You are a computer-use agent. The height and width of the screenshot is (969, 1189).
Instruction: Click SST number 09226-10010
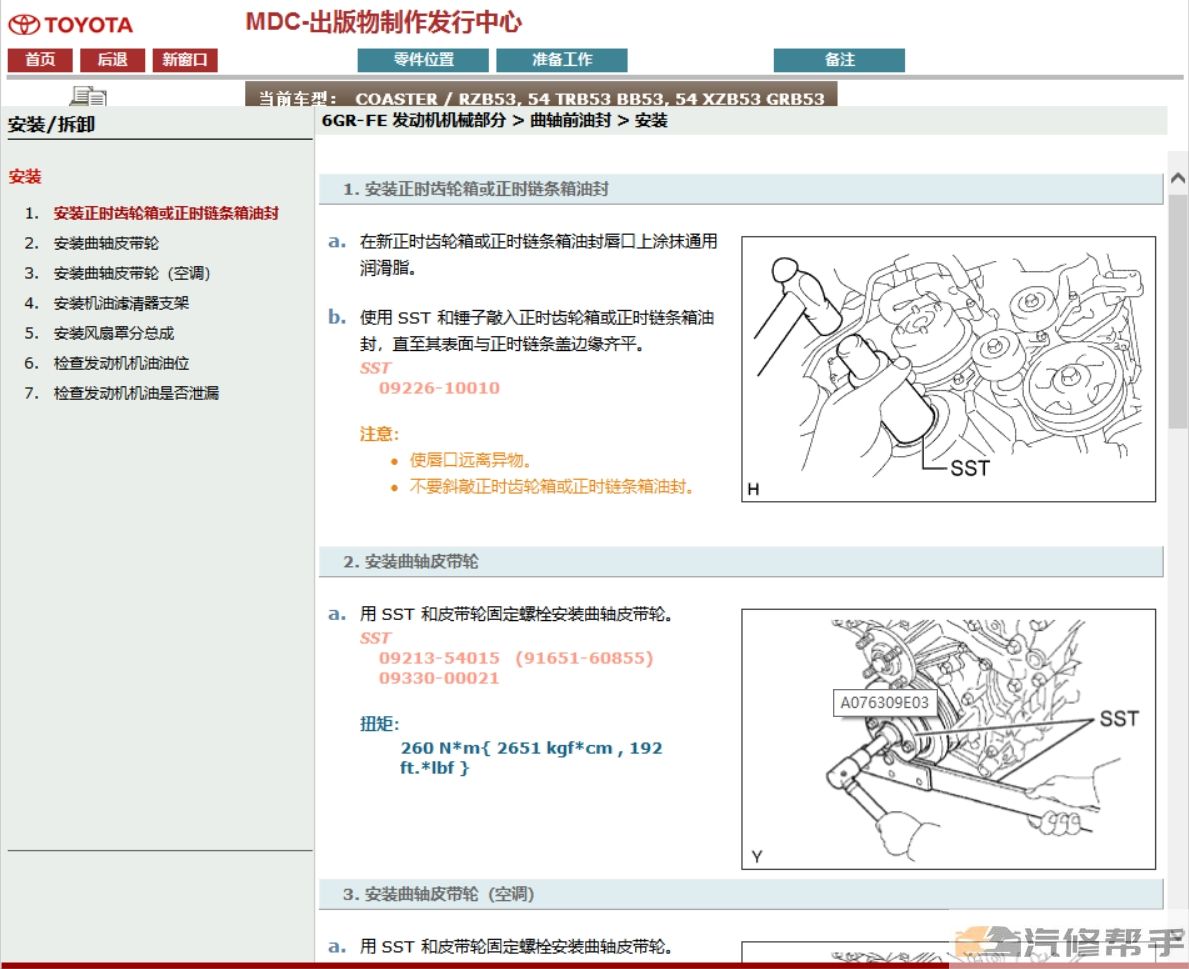point(439,388)
